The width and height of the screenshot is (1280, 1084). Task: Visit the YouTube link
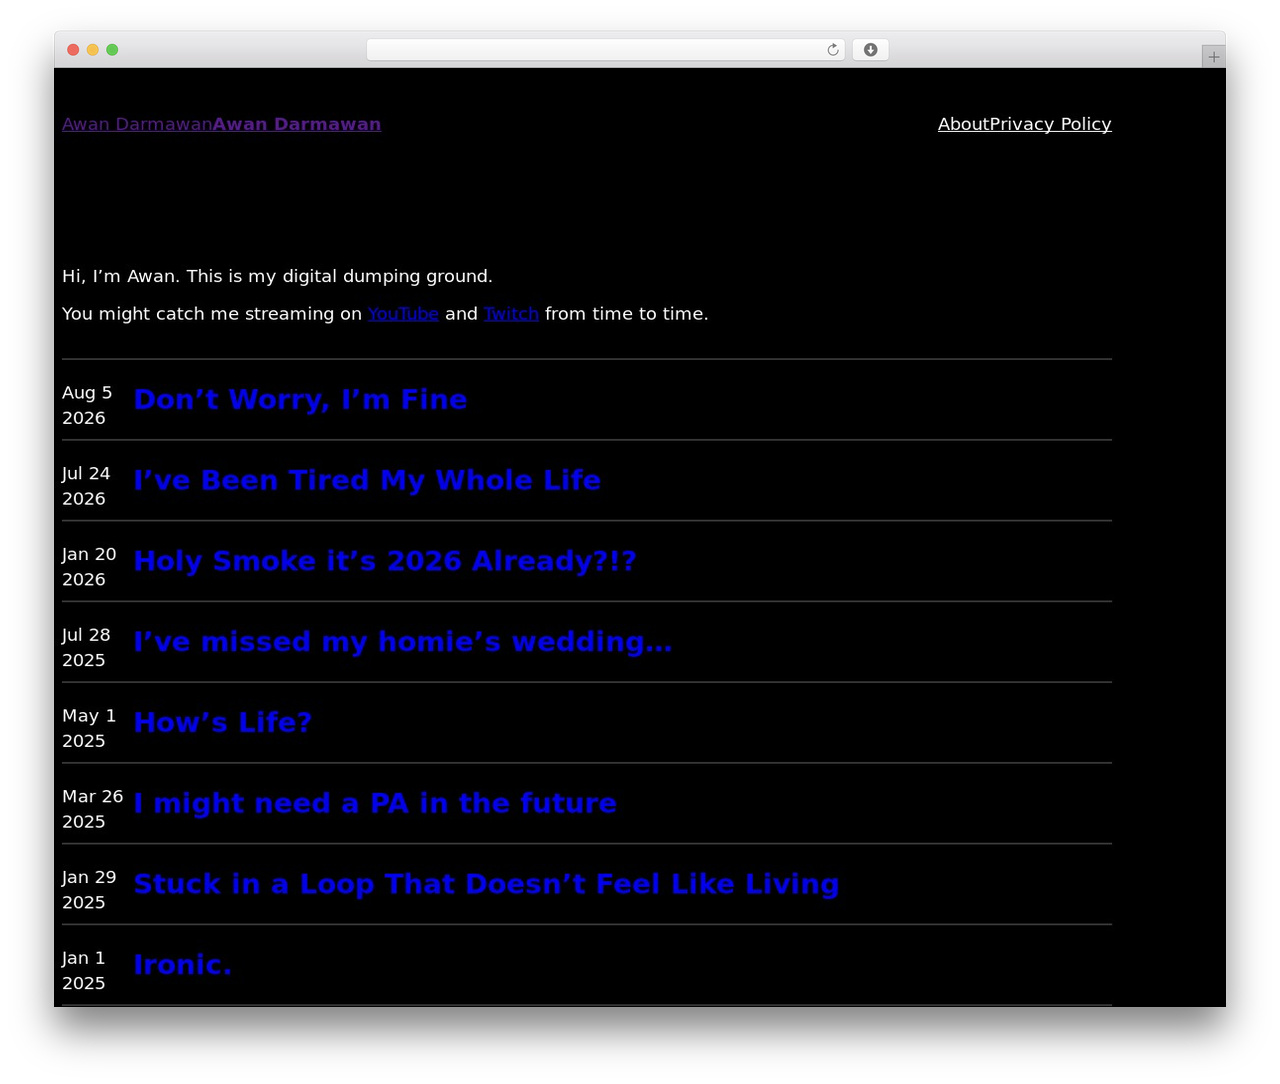(x=403, y=314)
